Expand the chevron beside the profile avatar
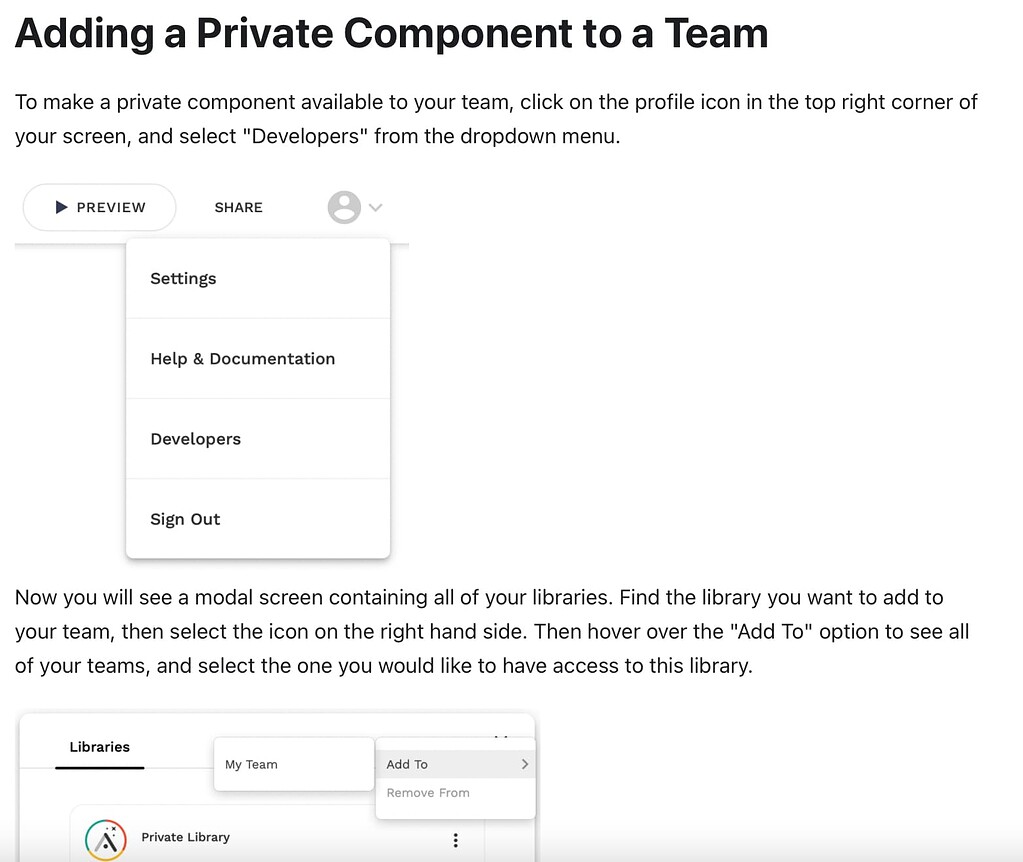Viewport: 1023px width, 862px height. tap(376, 208)
